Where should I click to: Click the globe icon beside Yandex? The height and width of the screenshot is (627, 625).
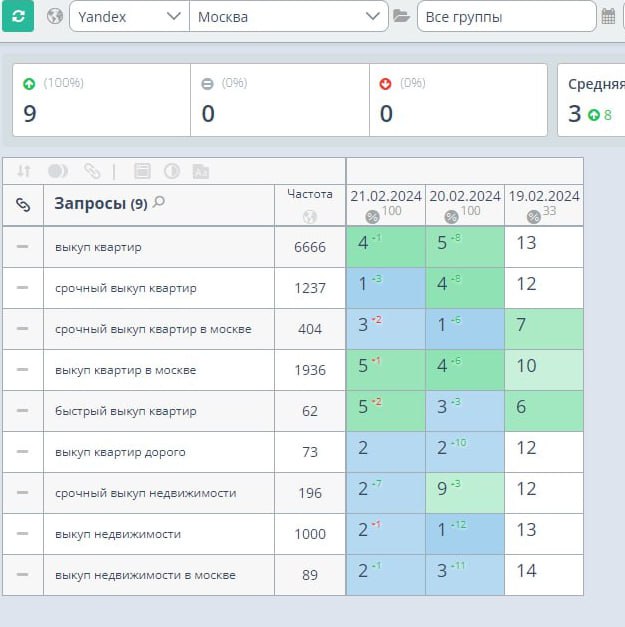pyautogui.click(x=55, y=16)
